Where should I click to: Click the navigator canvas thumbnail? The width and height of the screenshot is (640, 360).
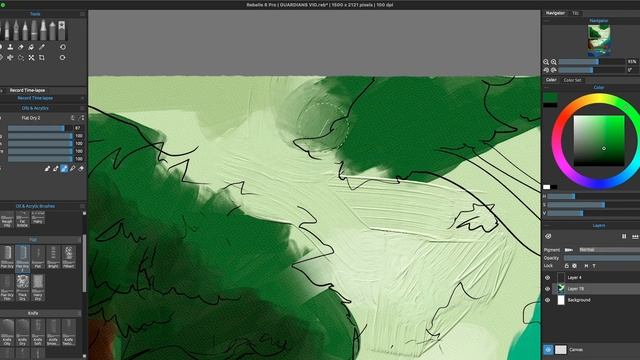point(599,40)
